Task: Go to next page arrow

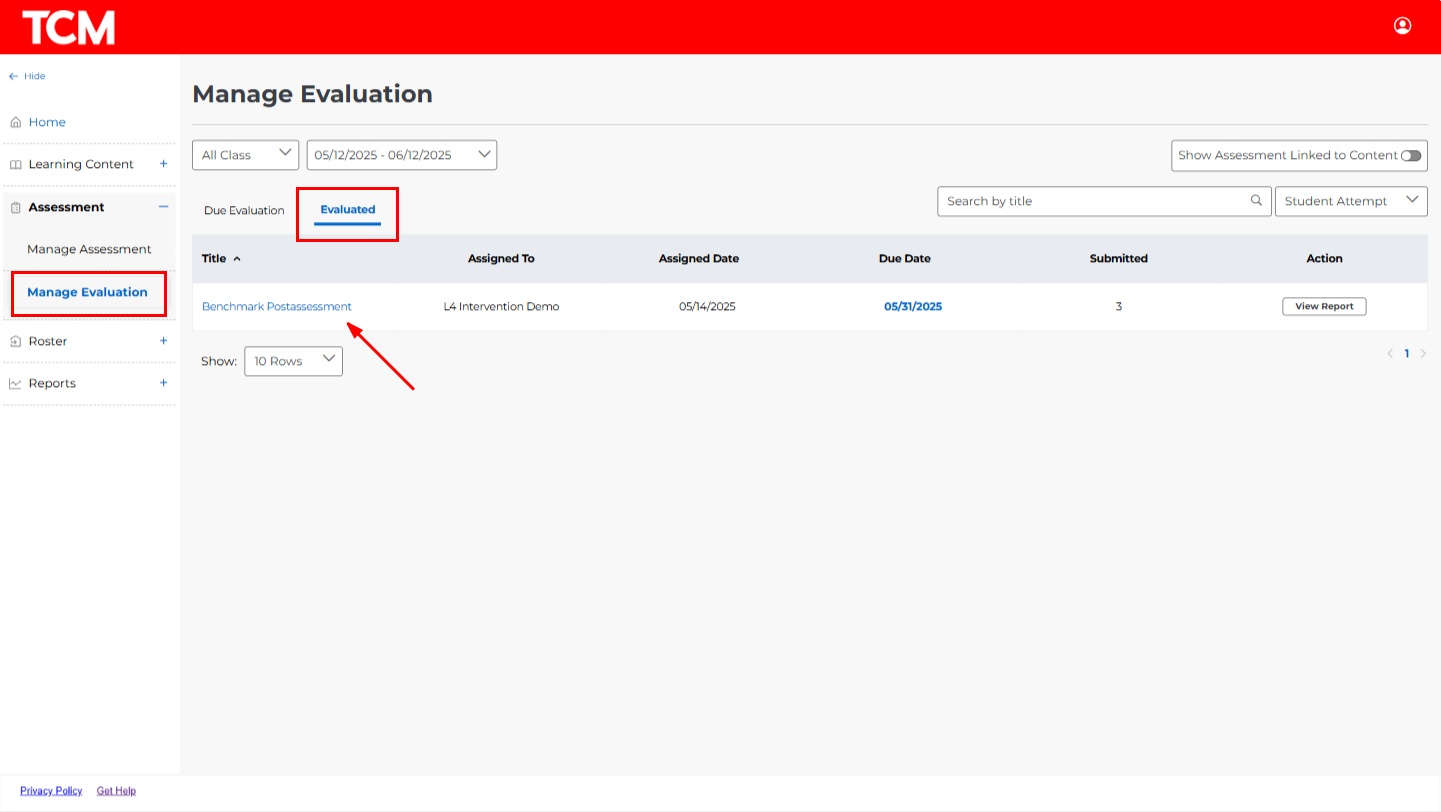Action: 1423,353
